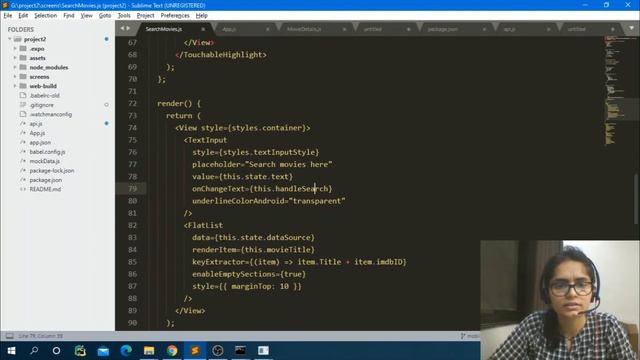Click the 'renderItem={this.movieTitle}' code line

pos(253,249)
